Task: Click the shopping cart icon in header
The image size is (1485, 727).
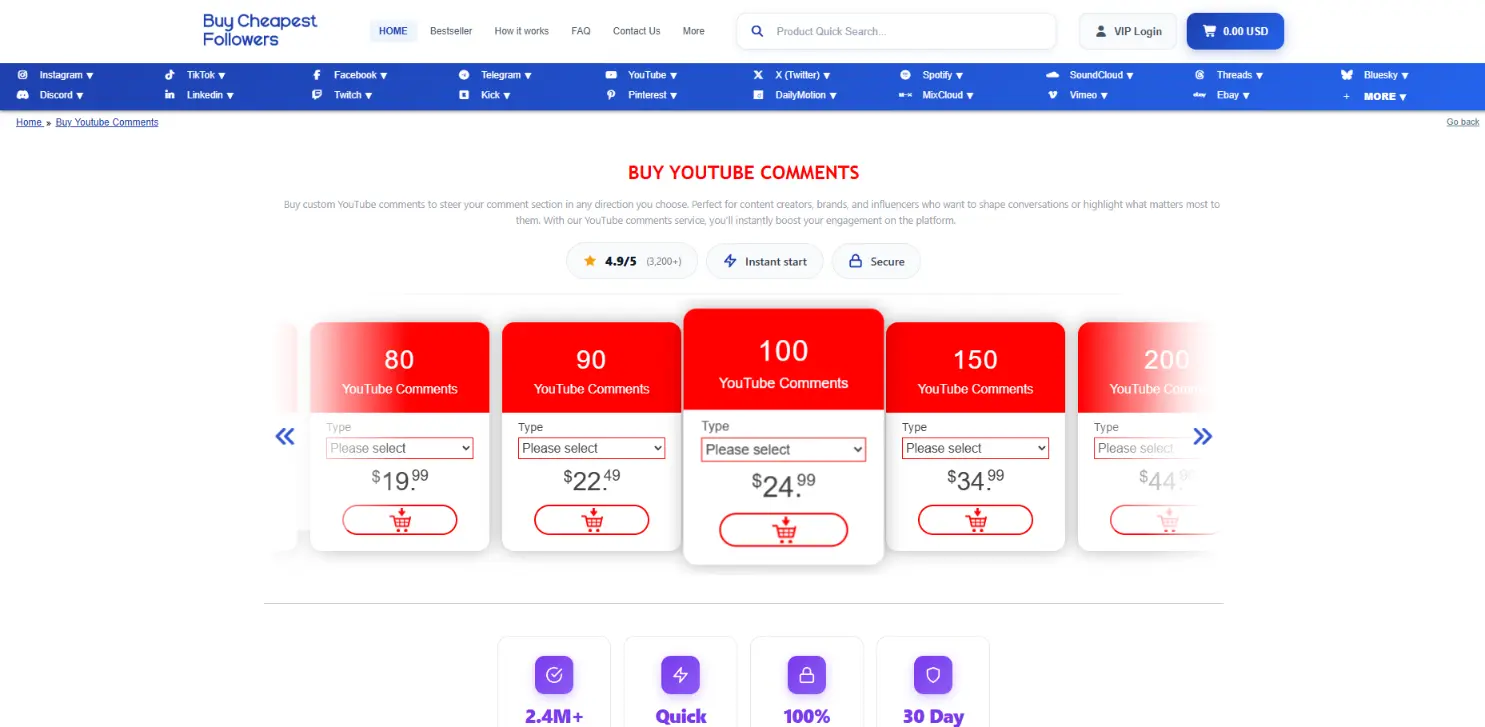Action: [x=1210, y=31]
